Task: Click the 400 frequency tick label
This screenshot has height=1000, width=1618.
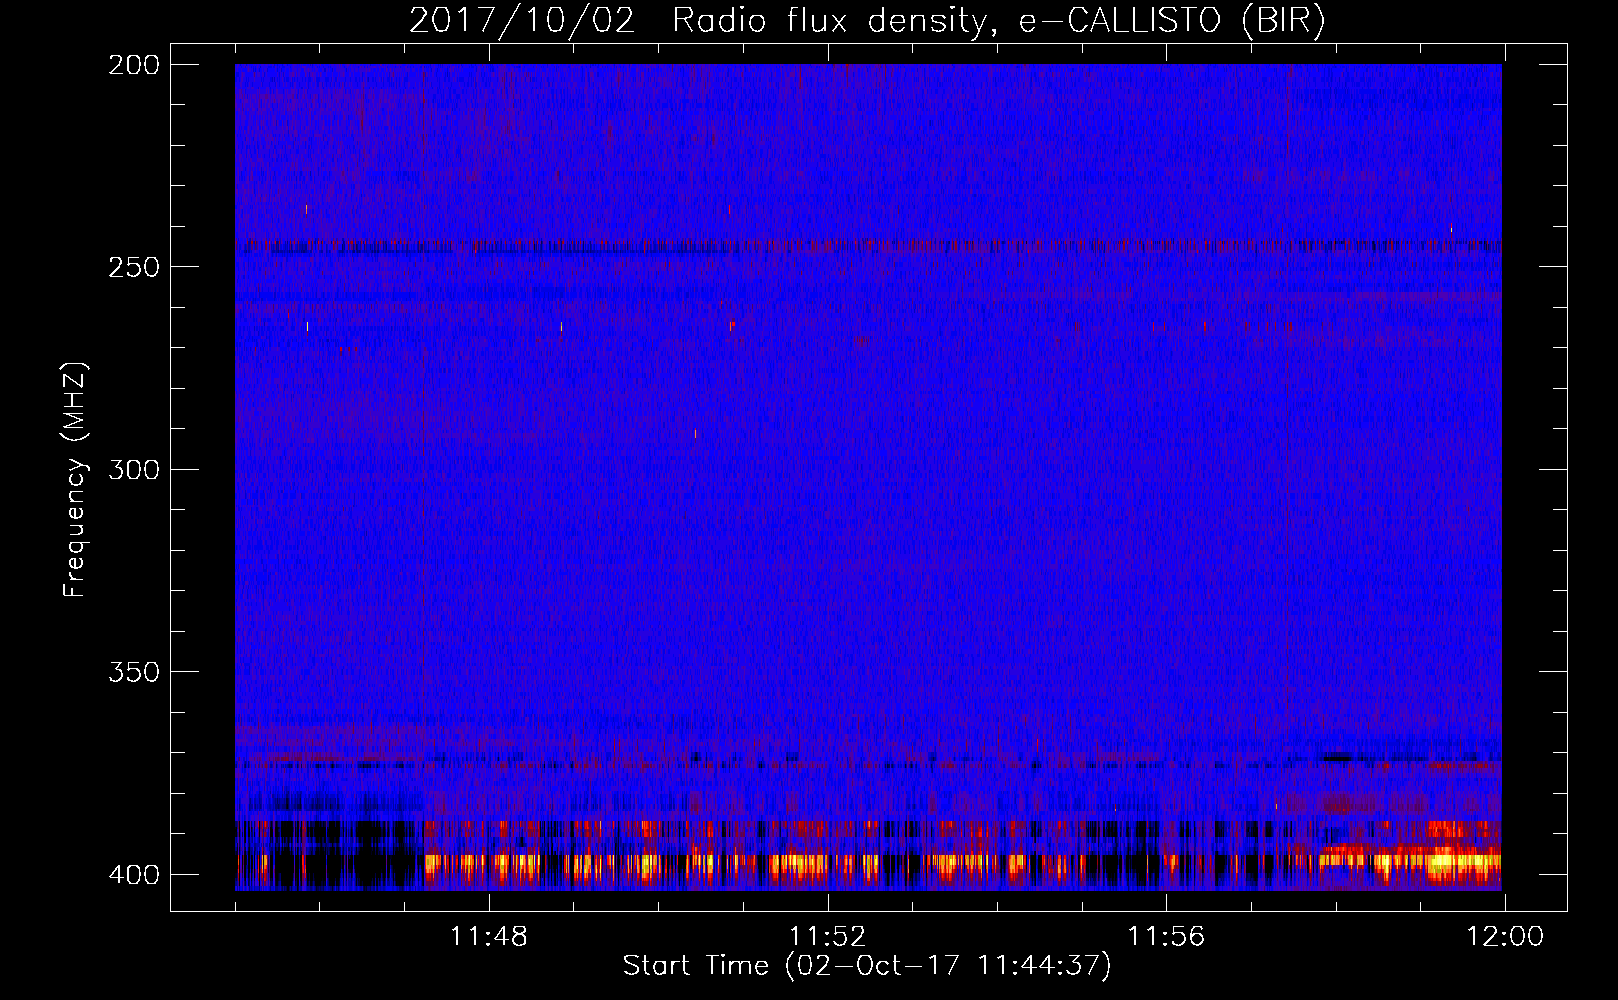Action: coord(134,874)
